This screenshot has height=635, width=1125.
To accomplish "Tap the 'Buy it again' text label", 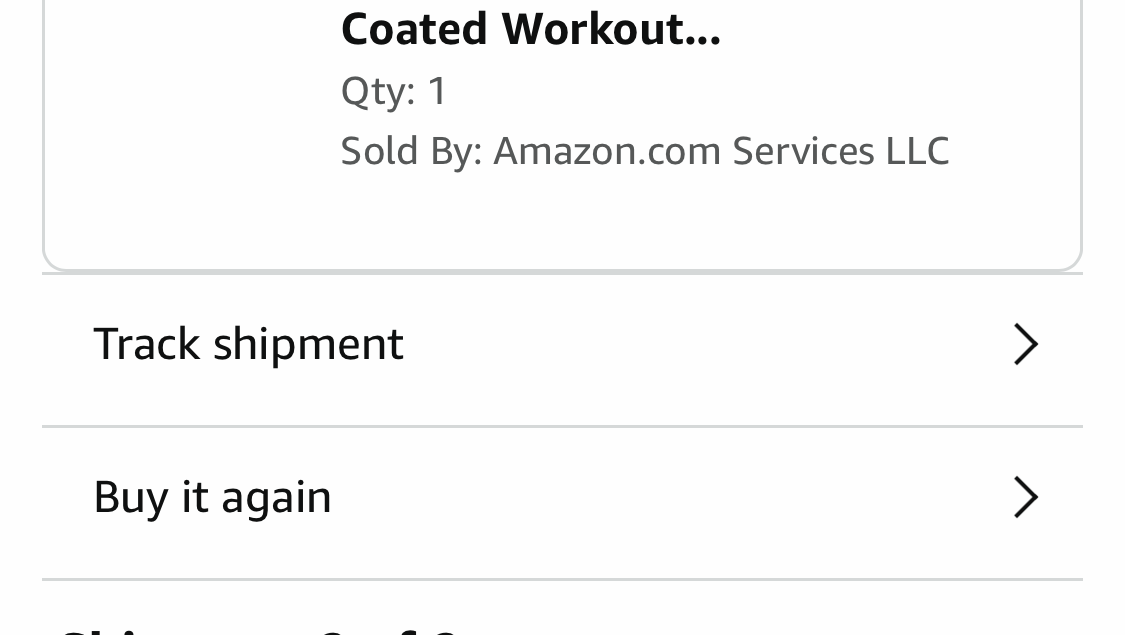I will click(x=212, y=497).
